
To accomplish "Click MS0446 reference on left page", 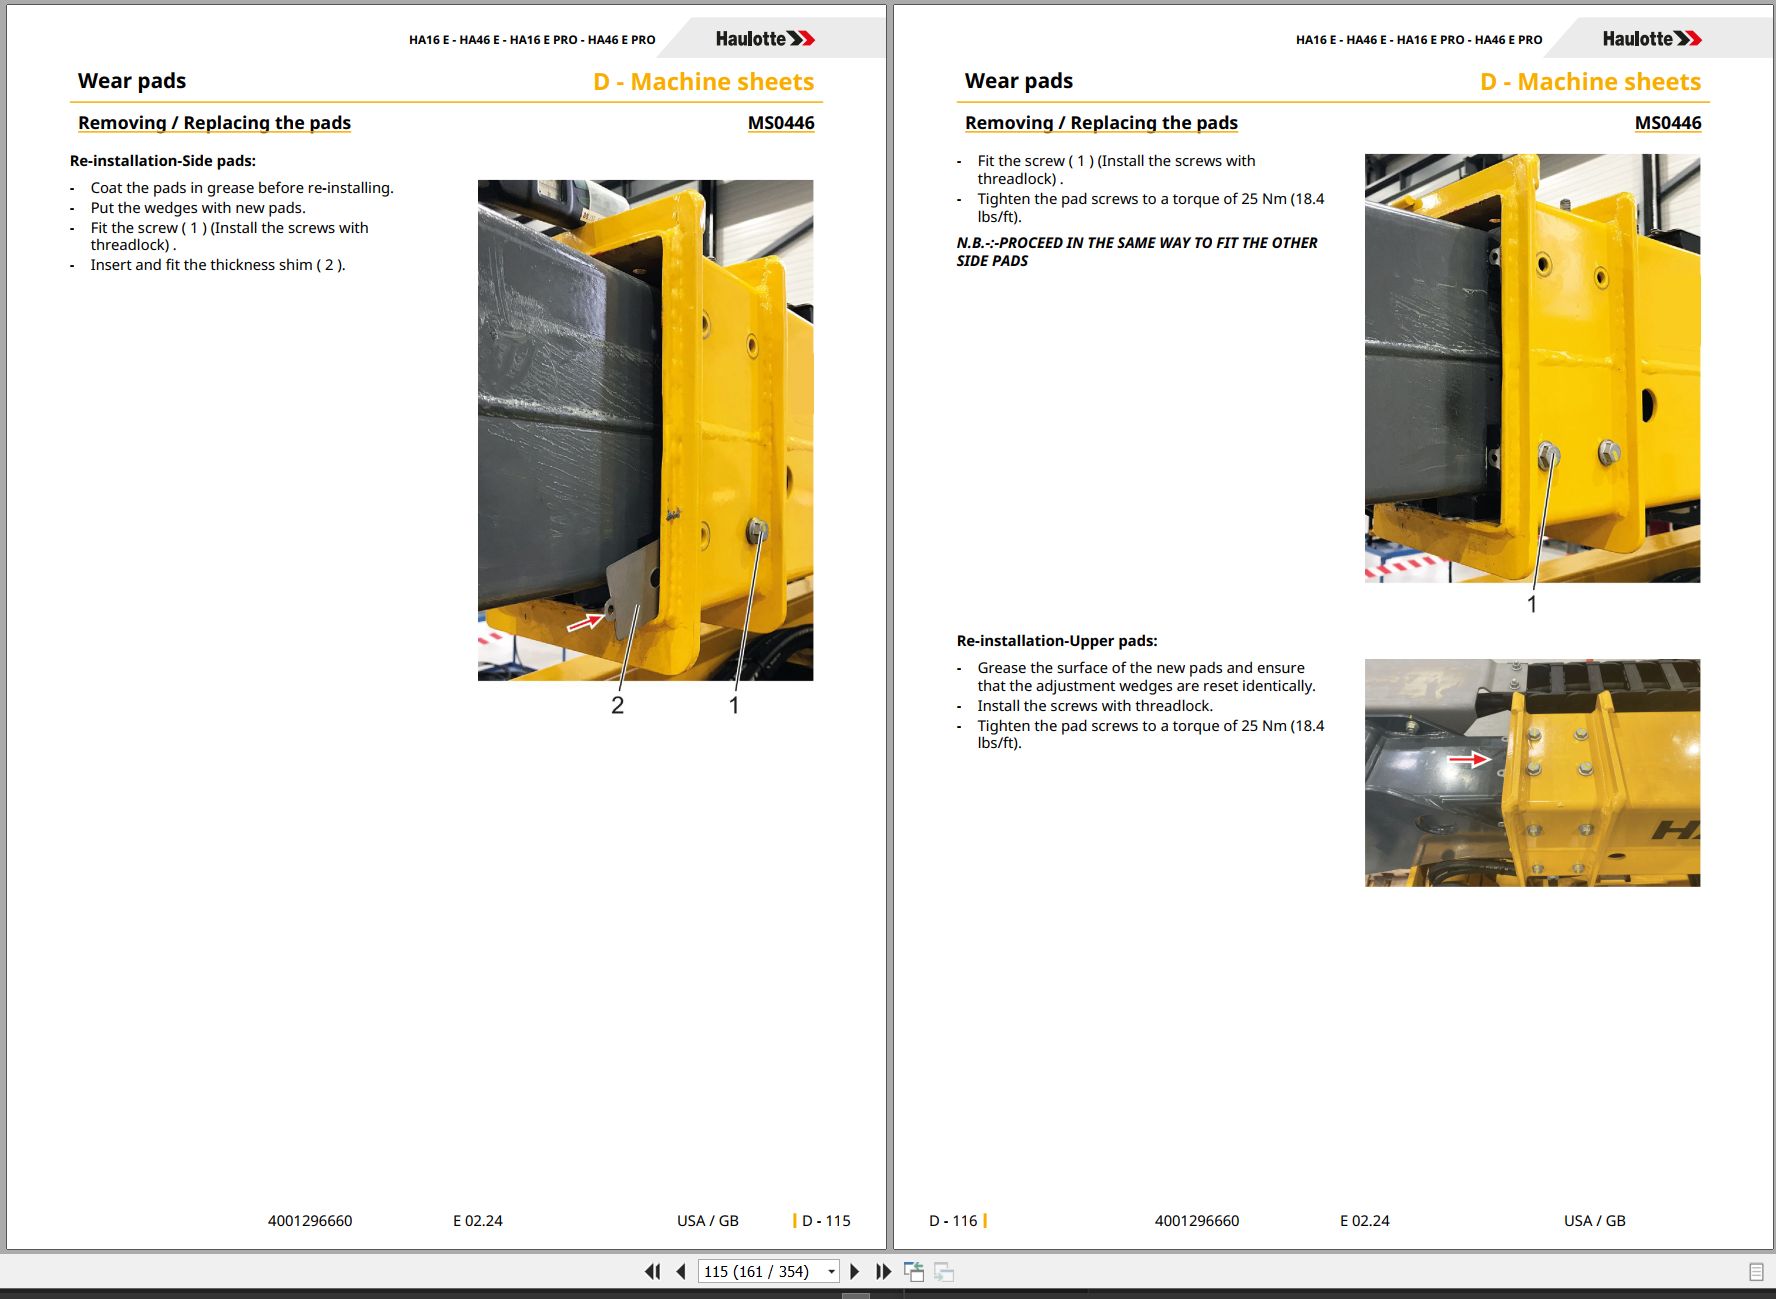I will pos(781,123).
